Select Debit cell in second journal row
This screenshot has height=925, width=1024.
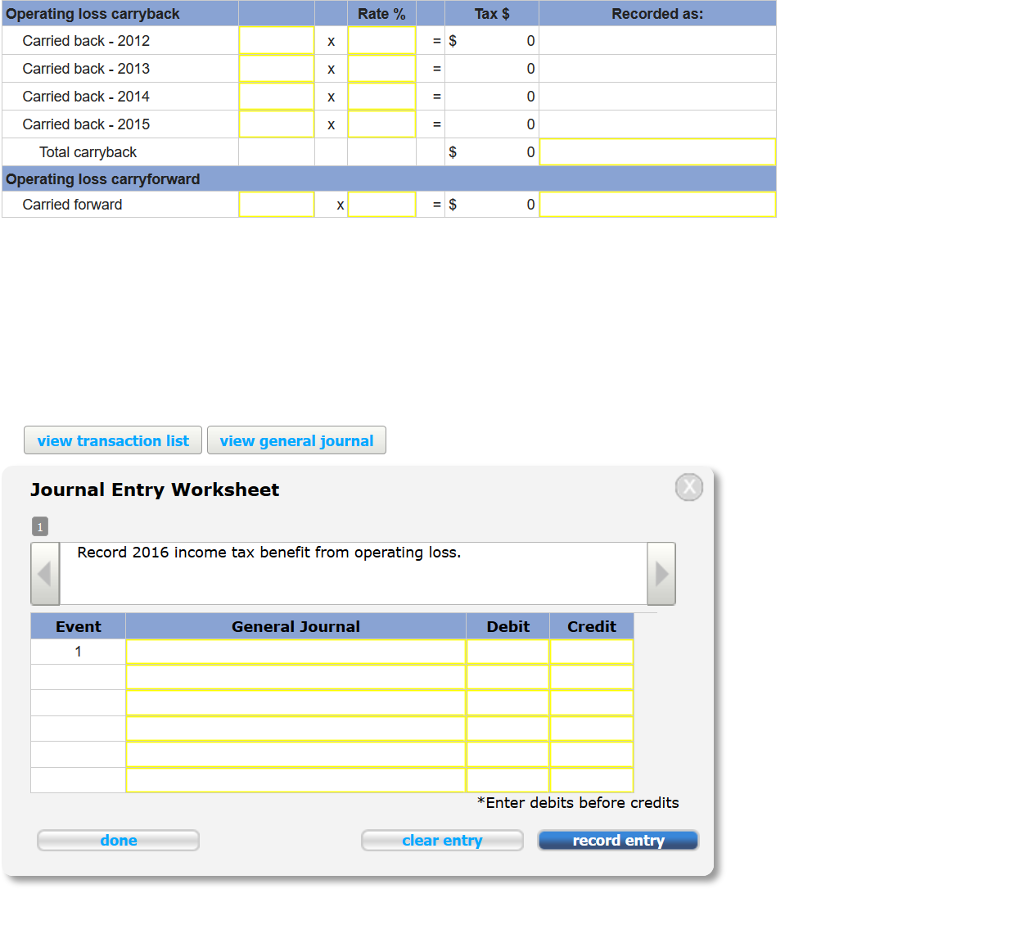[x=508, y=677]
